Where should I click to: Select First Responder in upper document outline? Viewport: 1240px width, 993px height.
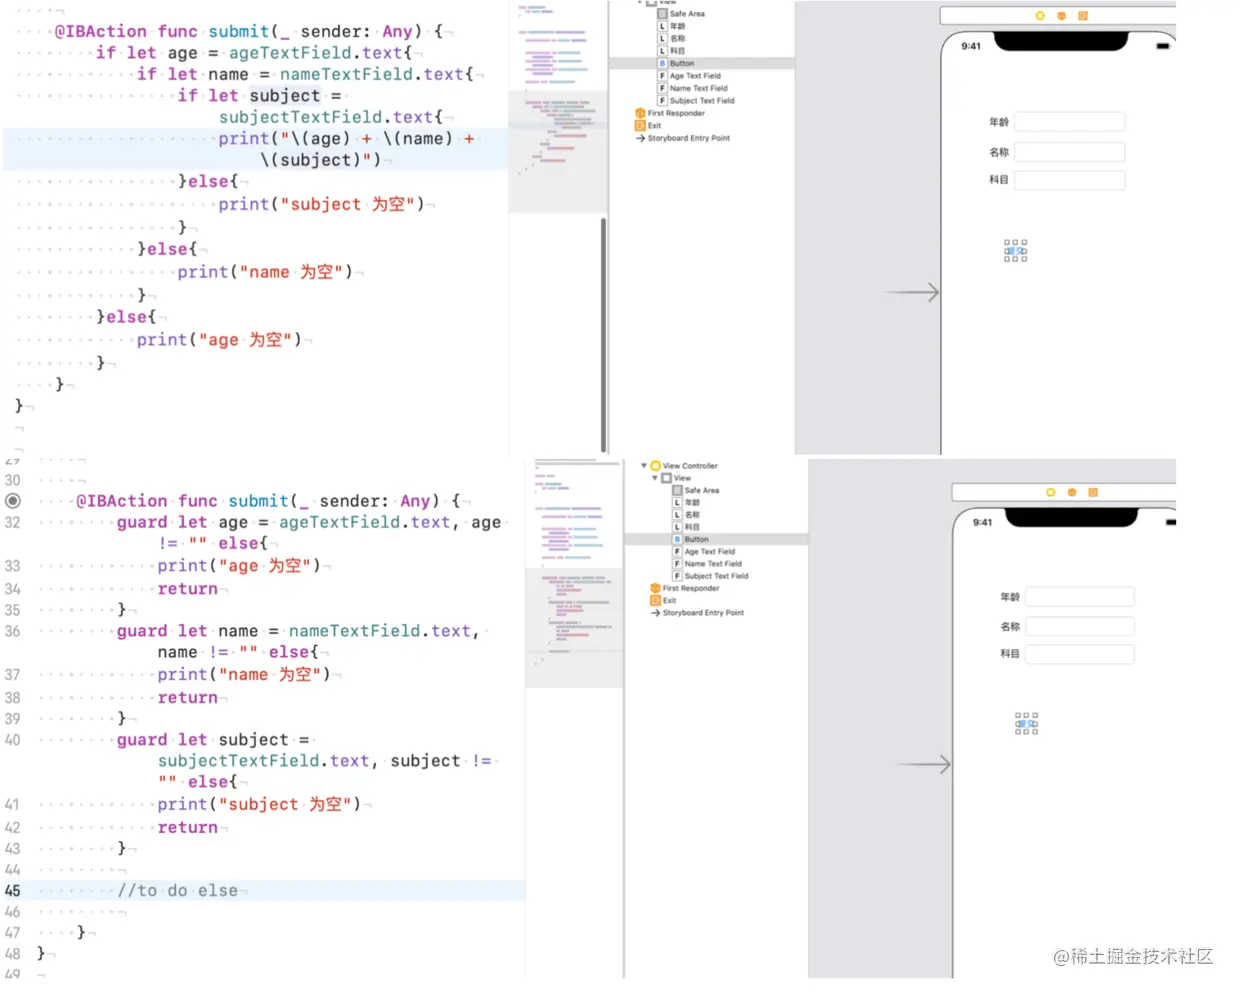click(670, 113)
